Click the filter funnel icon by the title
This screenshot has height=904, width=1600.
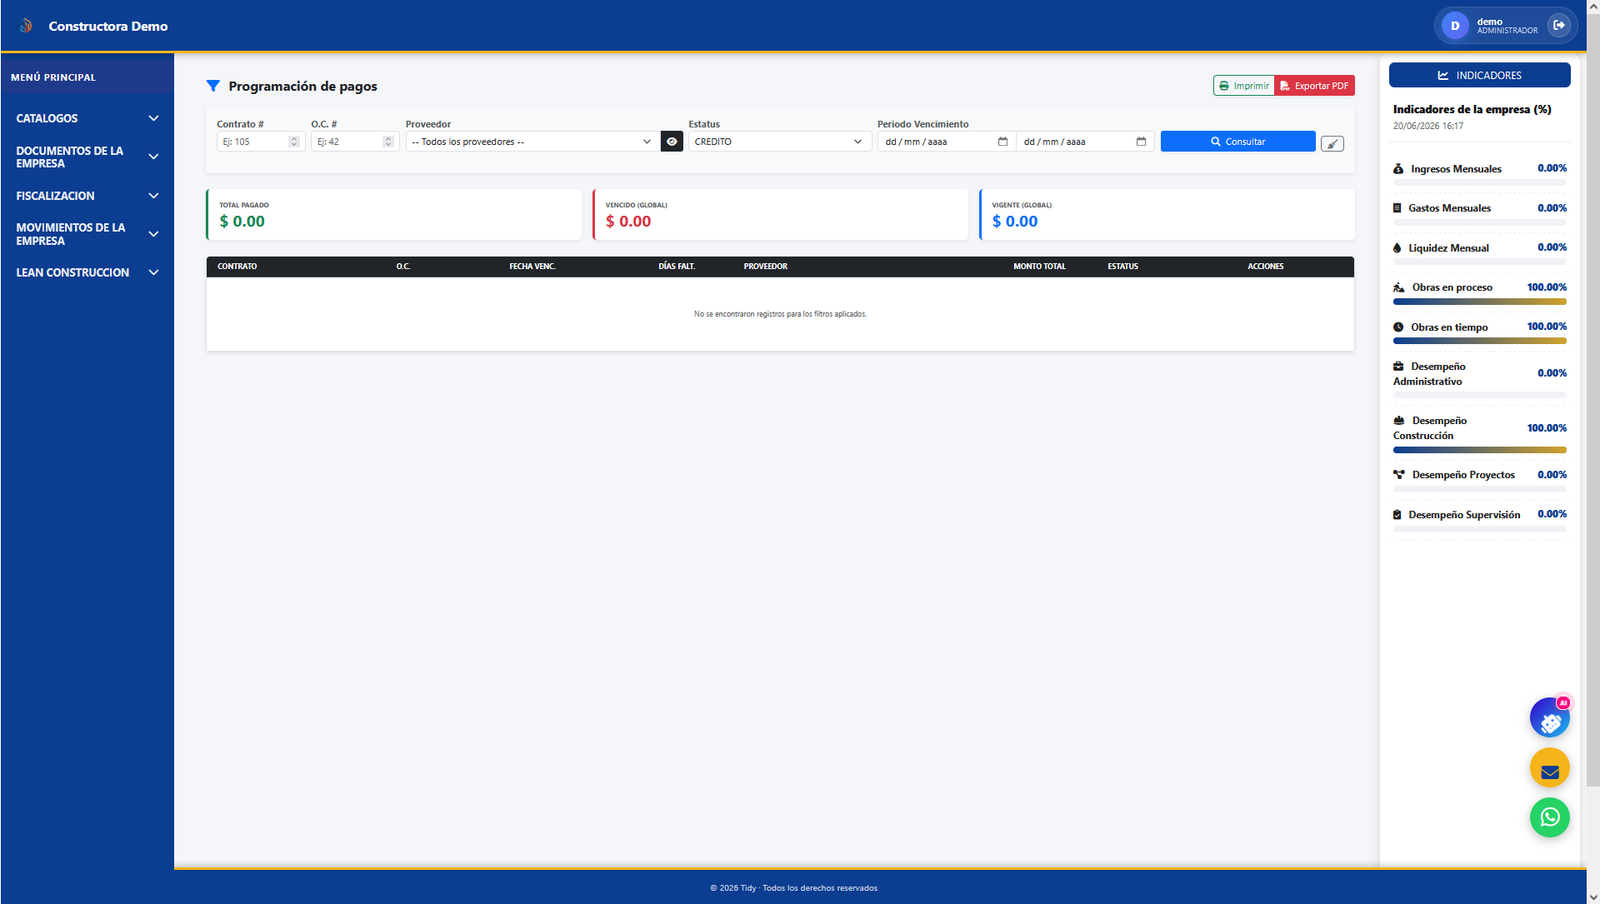click(213, 86)
